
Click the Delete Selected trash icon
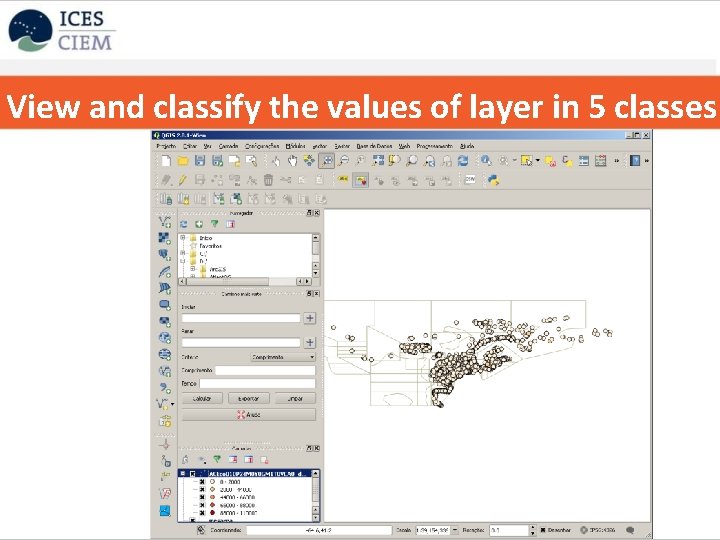coord(269,180)
